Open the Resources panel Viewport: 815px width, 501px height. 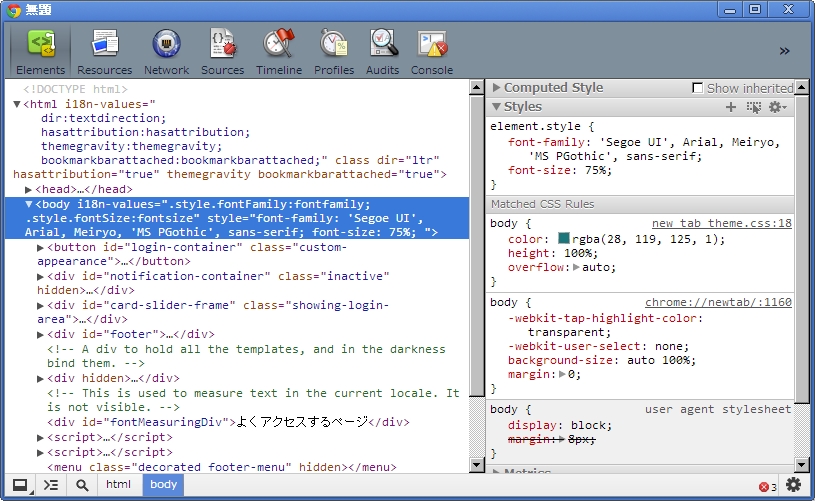104,51
